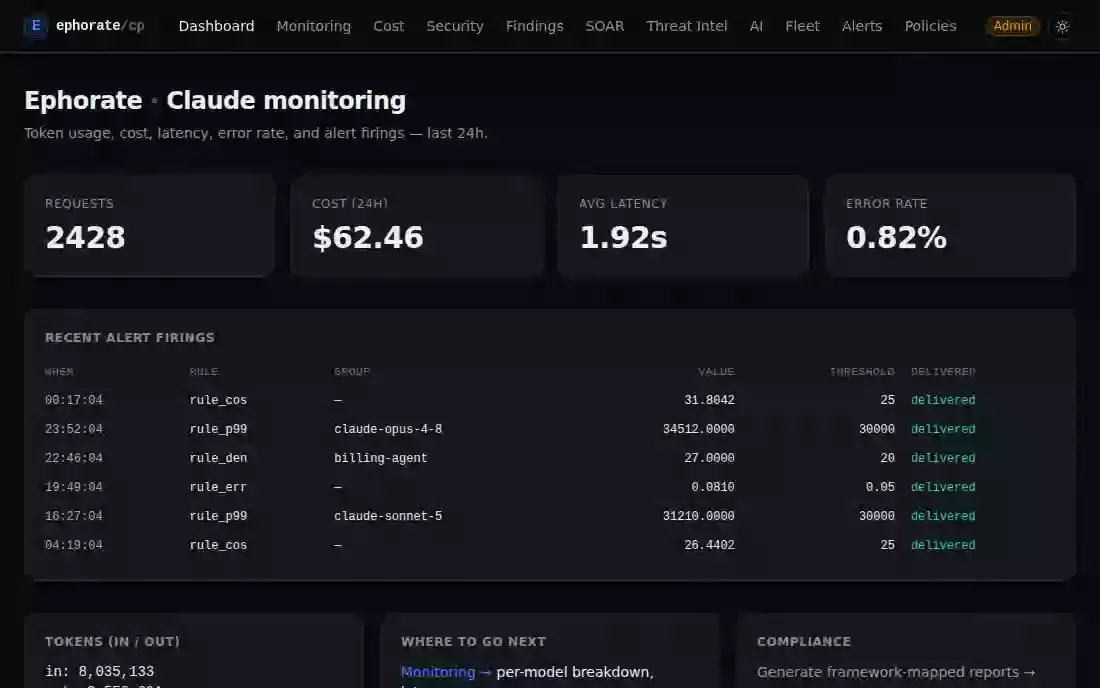Viewport: 1100px width, 688px height.
Task: Click the Admin role badge
Action: click(x=1012, y=26)
